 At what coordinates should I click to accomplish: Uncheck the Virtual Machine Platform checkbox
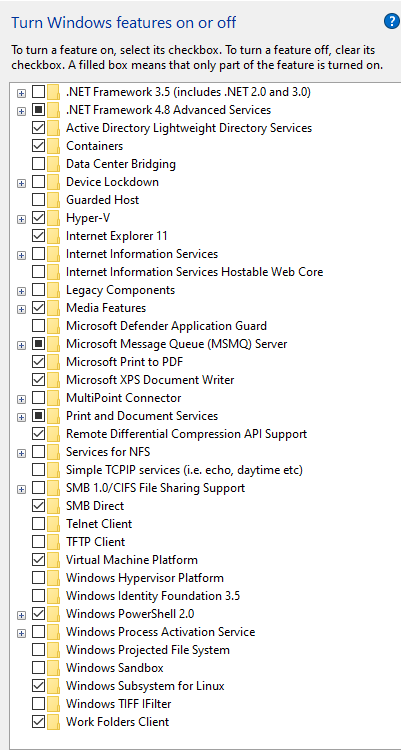tap(39, 560)
